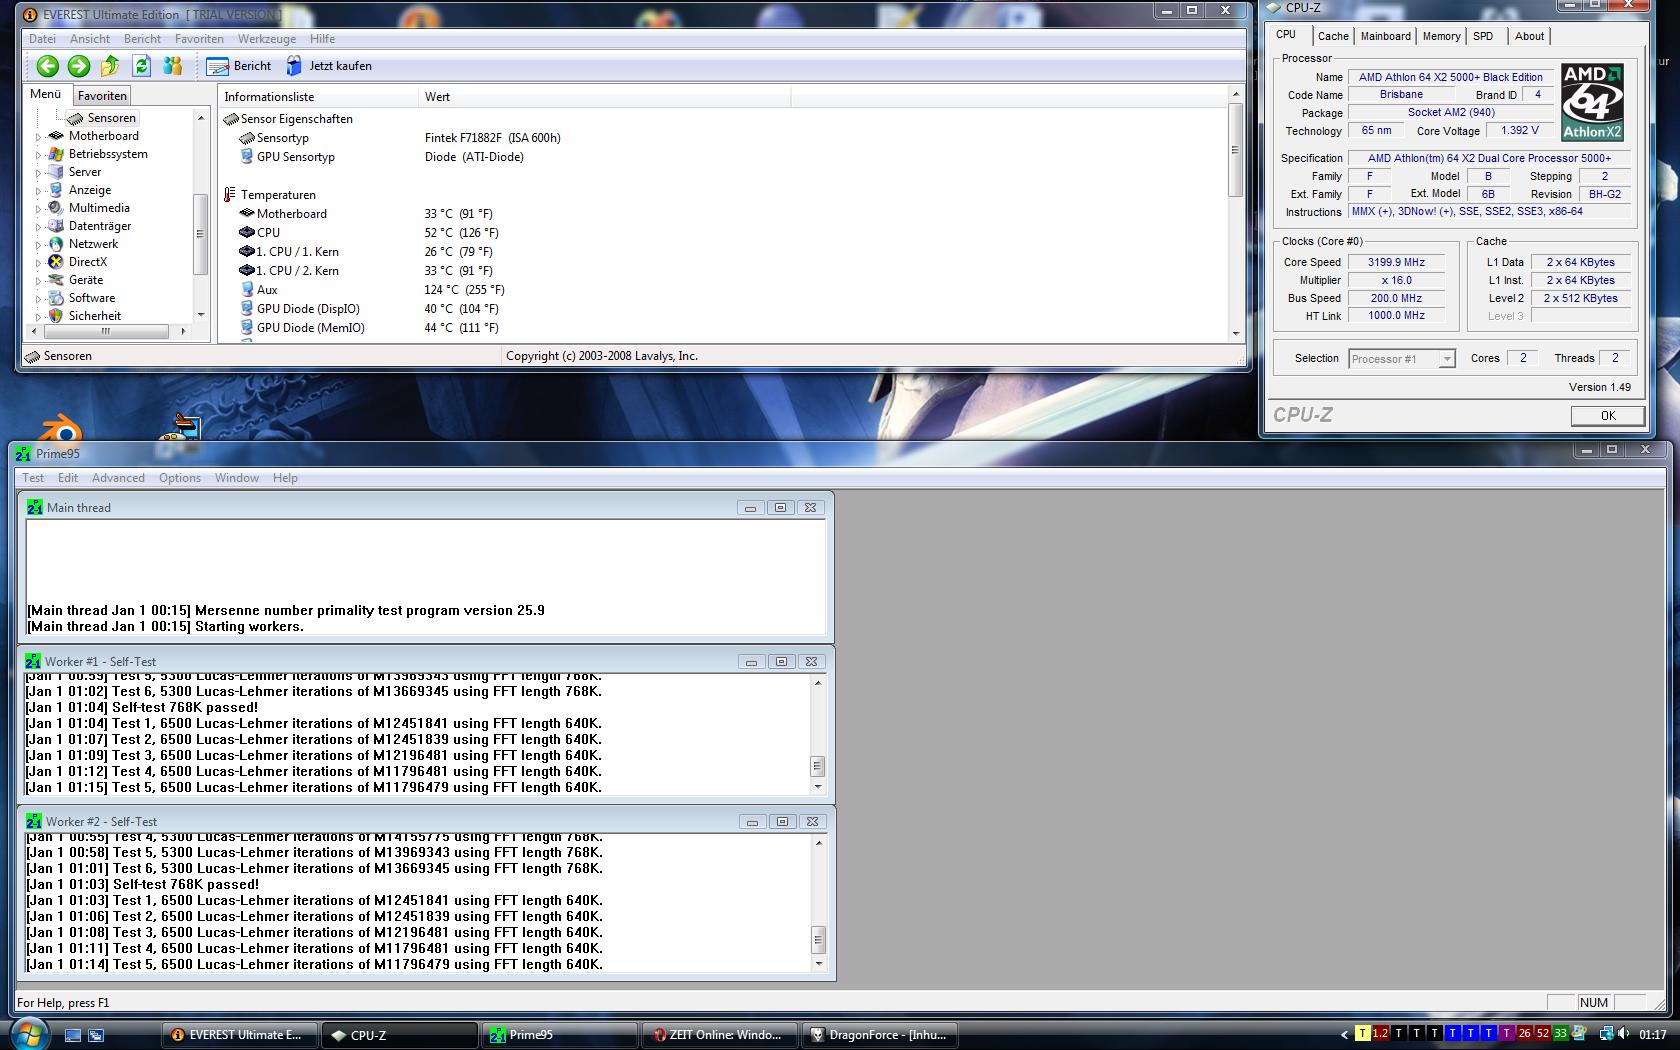Click the Worker #1 window icon
Image resolution: width=1680 pixels, height=1050 pixels.
click(34, 661)
